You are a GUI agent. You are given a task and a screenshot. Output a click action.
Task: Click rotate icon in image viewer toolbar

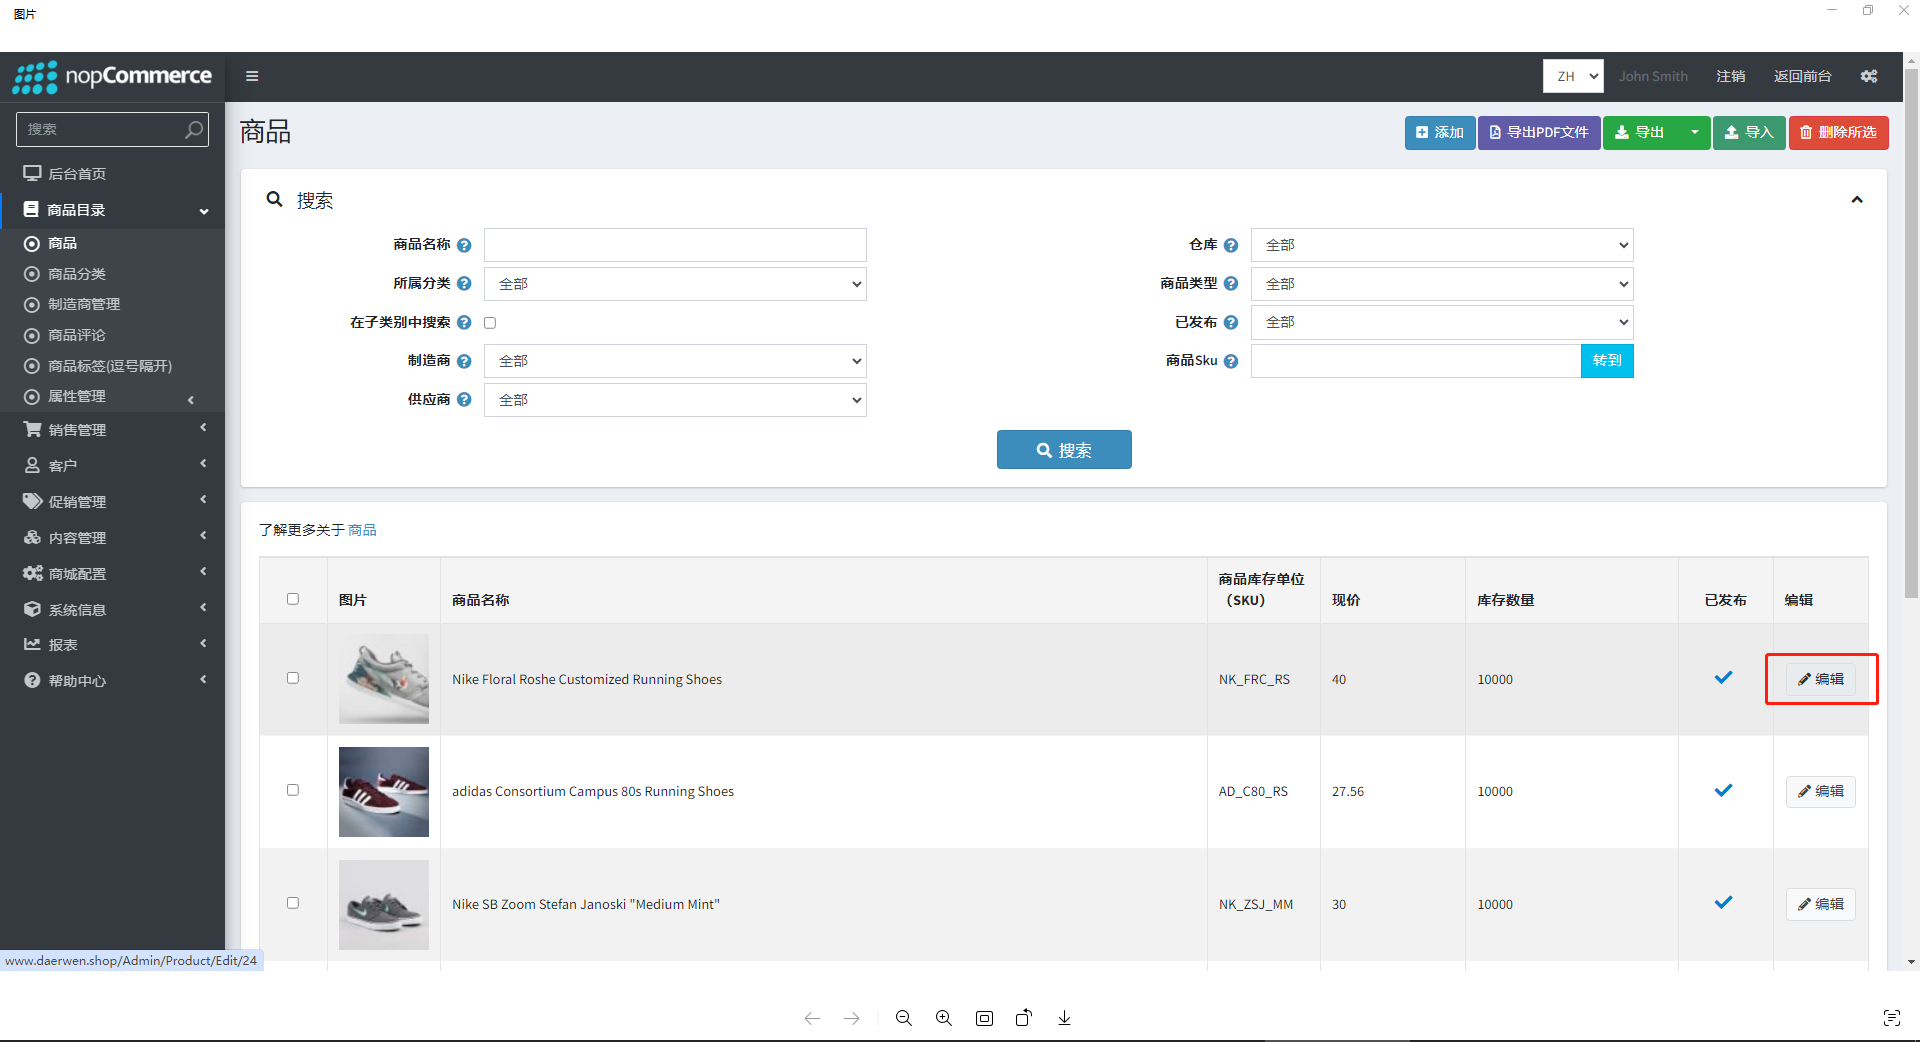point(1024,1018)
